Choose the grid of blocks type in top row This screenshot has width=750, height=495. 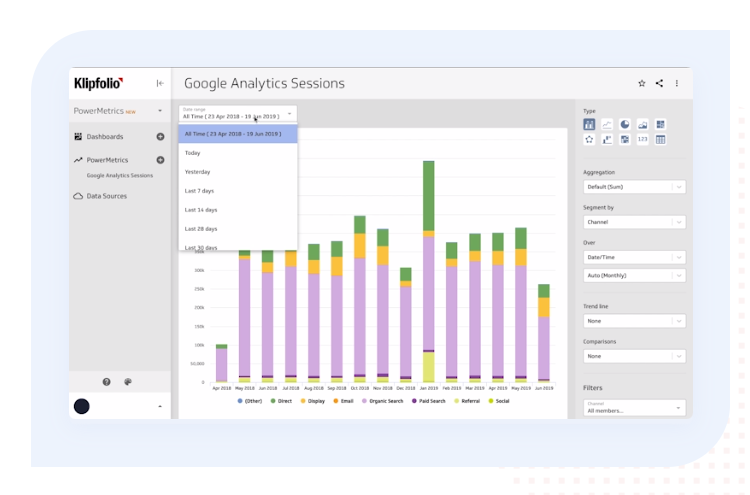[660, 125]
